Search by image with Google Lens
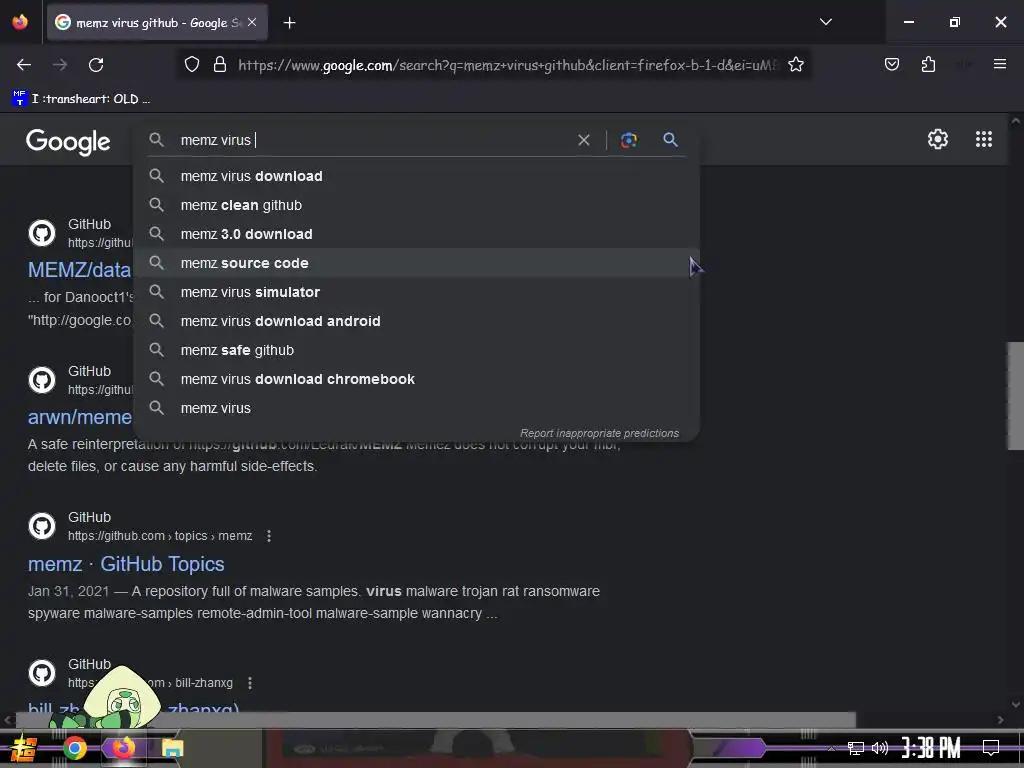This screenshot has width=1024, height=768. [628, 140]
